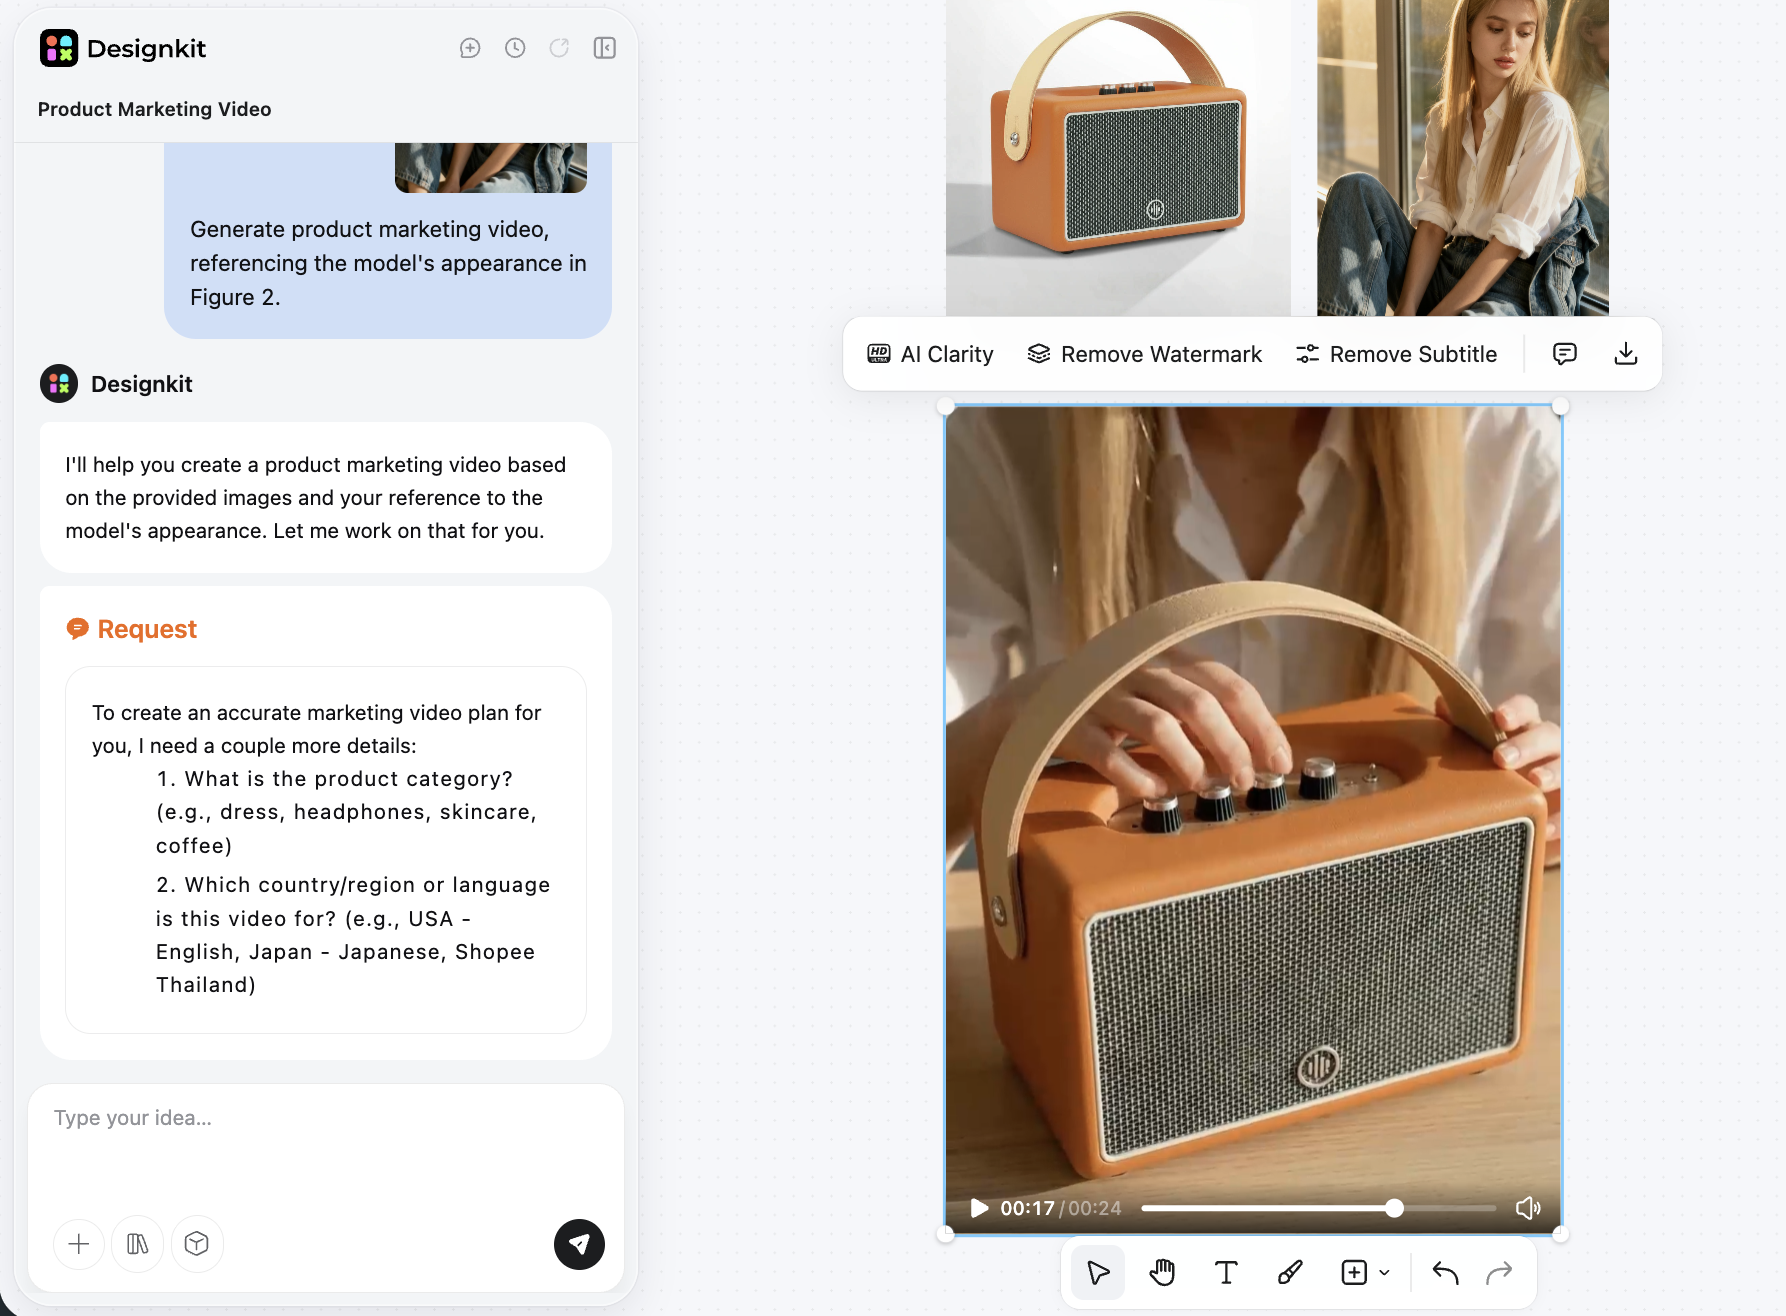Click the Product Marketing Video title
The height and width of the screenshot is (1316, 1786).
[x=154, y=109]
